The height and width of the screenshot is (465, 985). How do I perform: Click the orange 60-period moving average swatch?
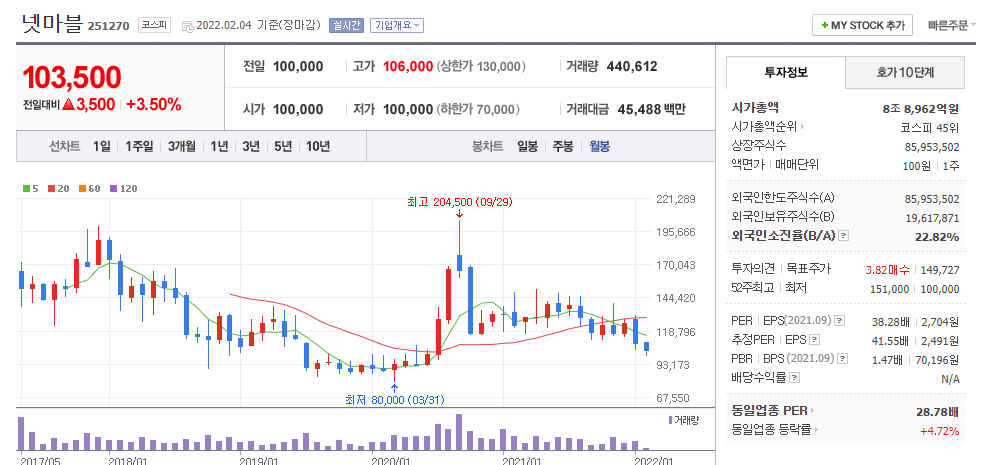82,189
